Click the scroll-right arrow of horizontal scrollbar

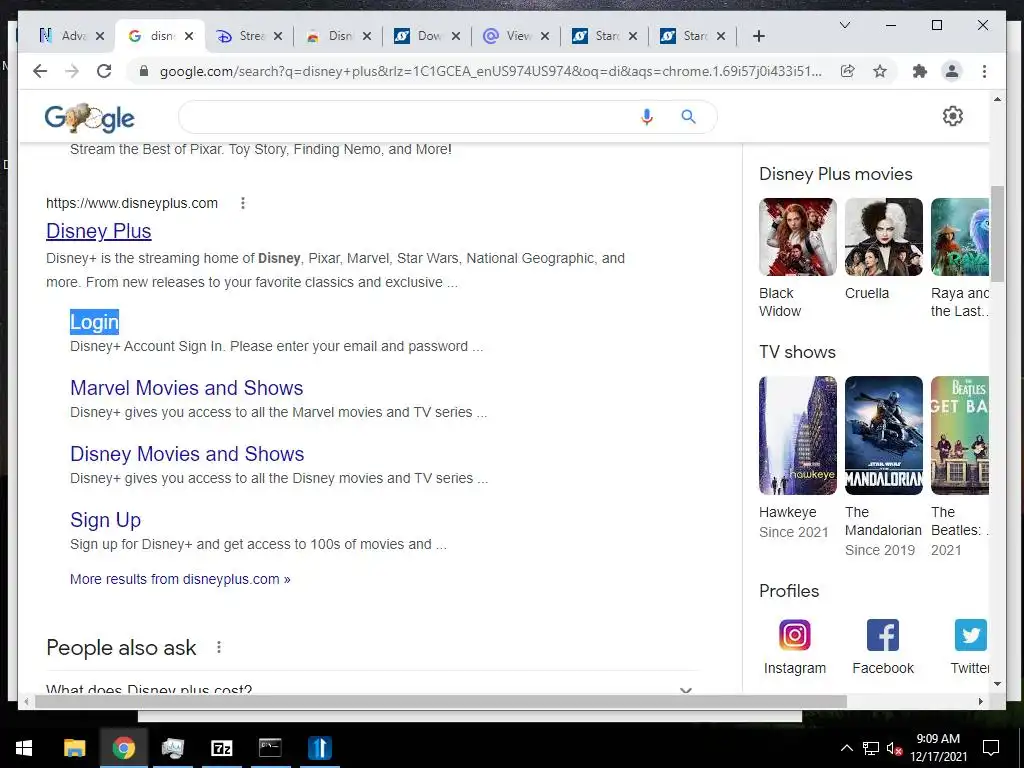click(x=980, y=701)
